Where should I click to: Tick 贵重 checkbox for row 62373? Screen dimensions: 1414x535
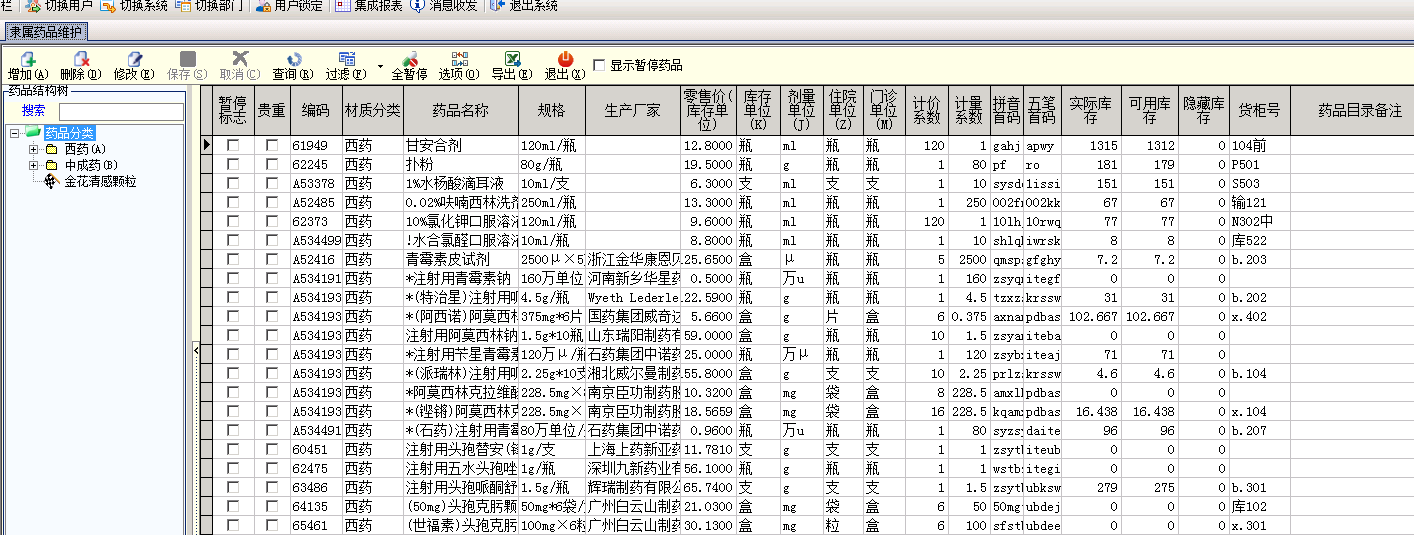pos(272,222)
